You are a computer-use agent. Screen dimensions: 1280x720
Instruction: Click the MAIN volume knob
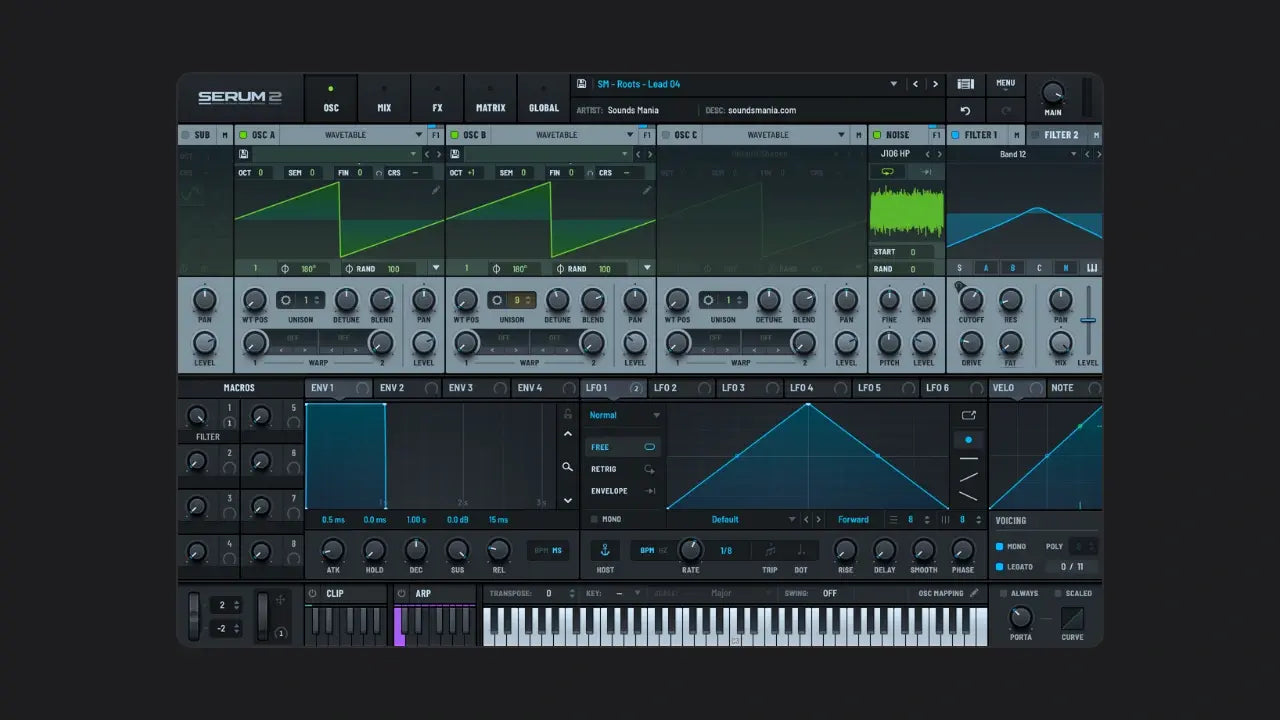(1053, 94)
